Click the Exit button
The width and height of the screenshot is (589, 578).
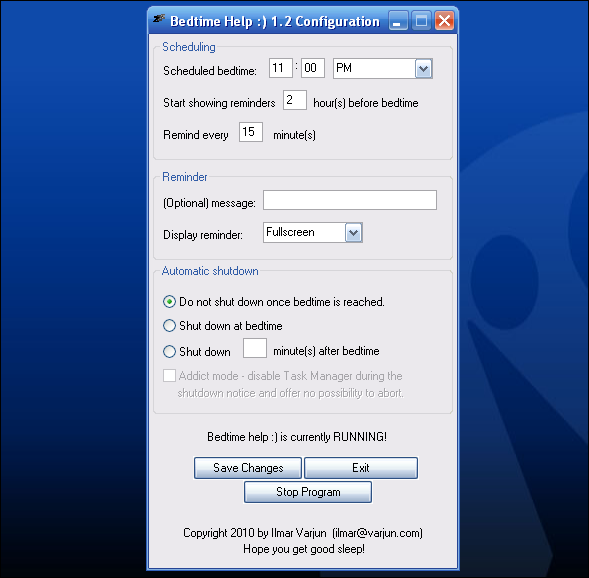coord(361,468)
